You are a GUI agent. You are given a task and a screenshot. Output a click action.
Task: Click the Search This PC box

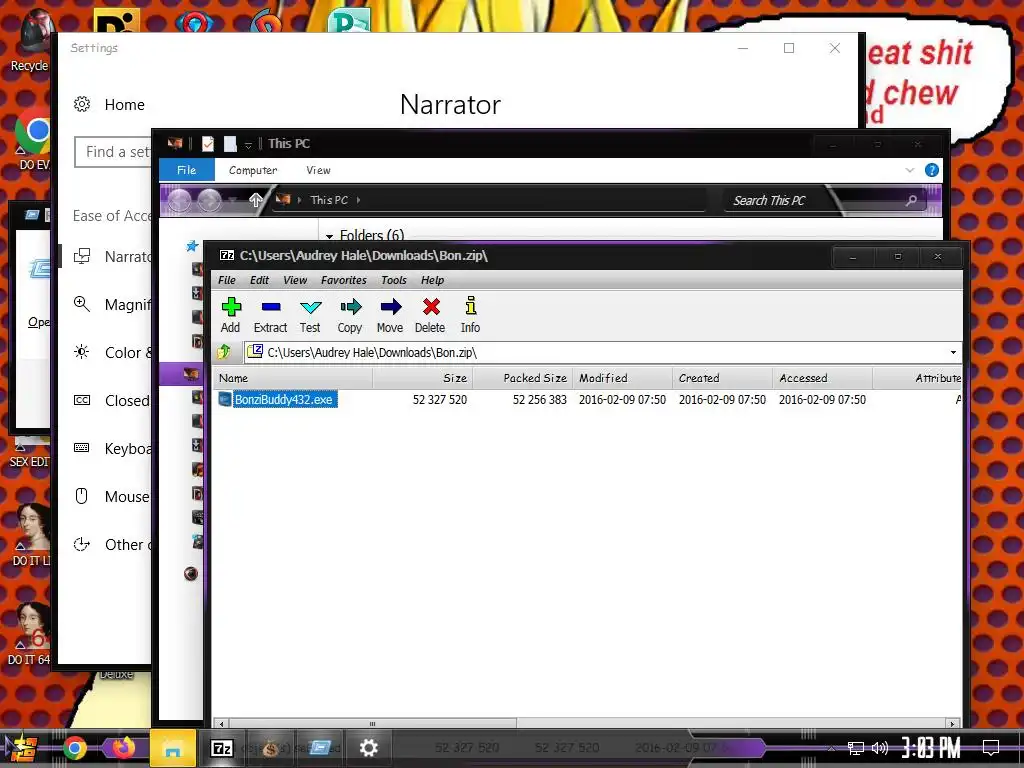pos(823,200)
